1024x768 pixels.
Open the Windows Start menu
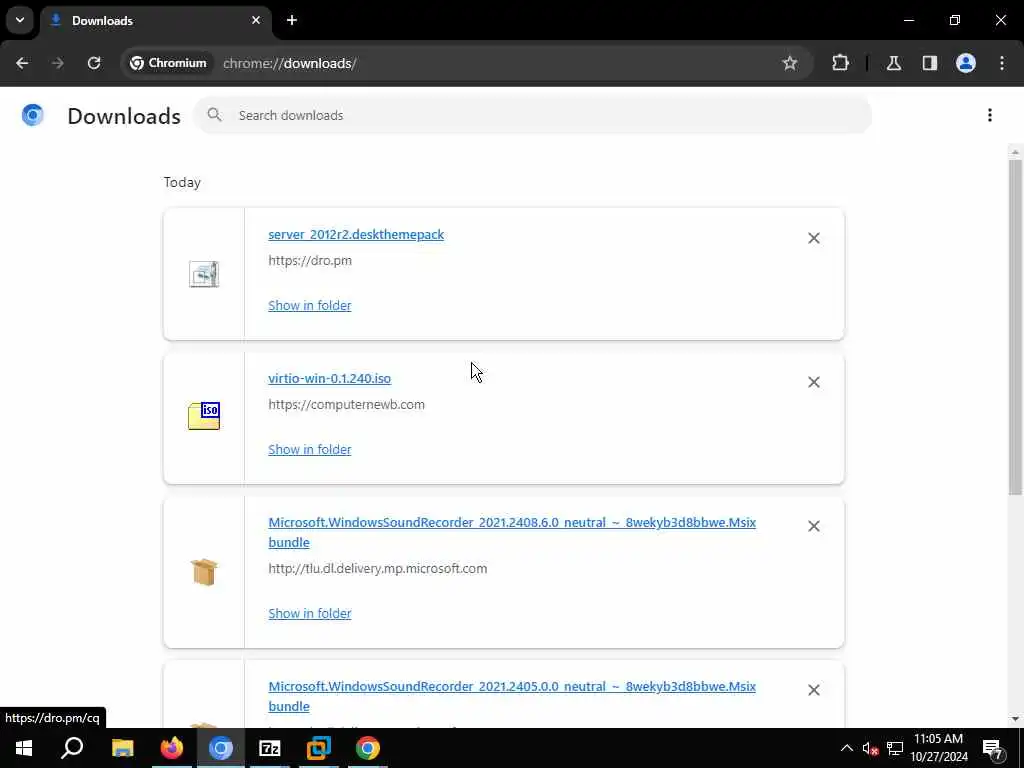click(24, 748)
